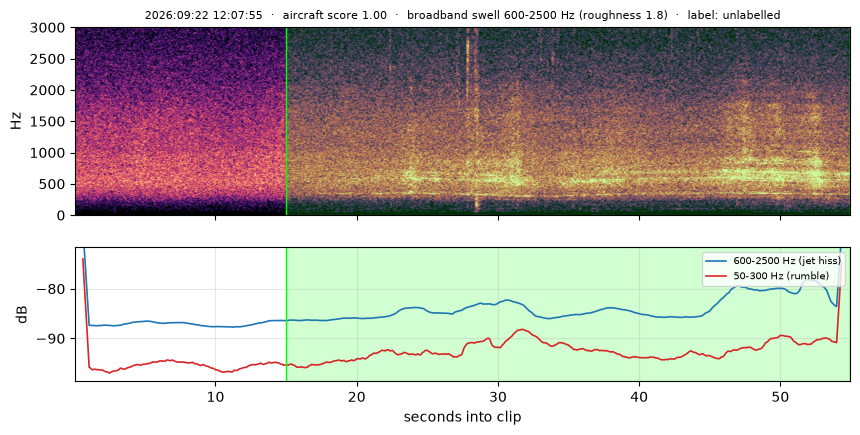
Task: Click the '40' seconds tick label
Action: [639, 396]
